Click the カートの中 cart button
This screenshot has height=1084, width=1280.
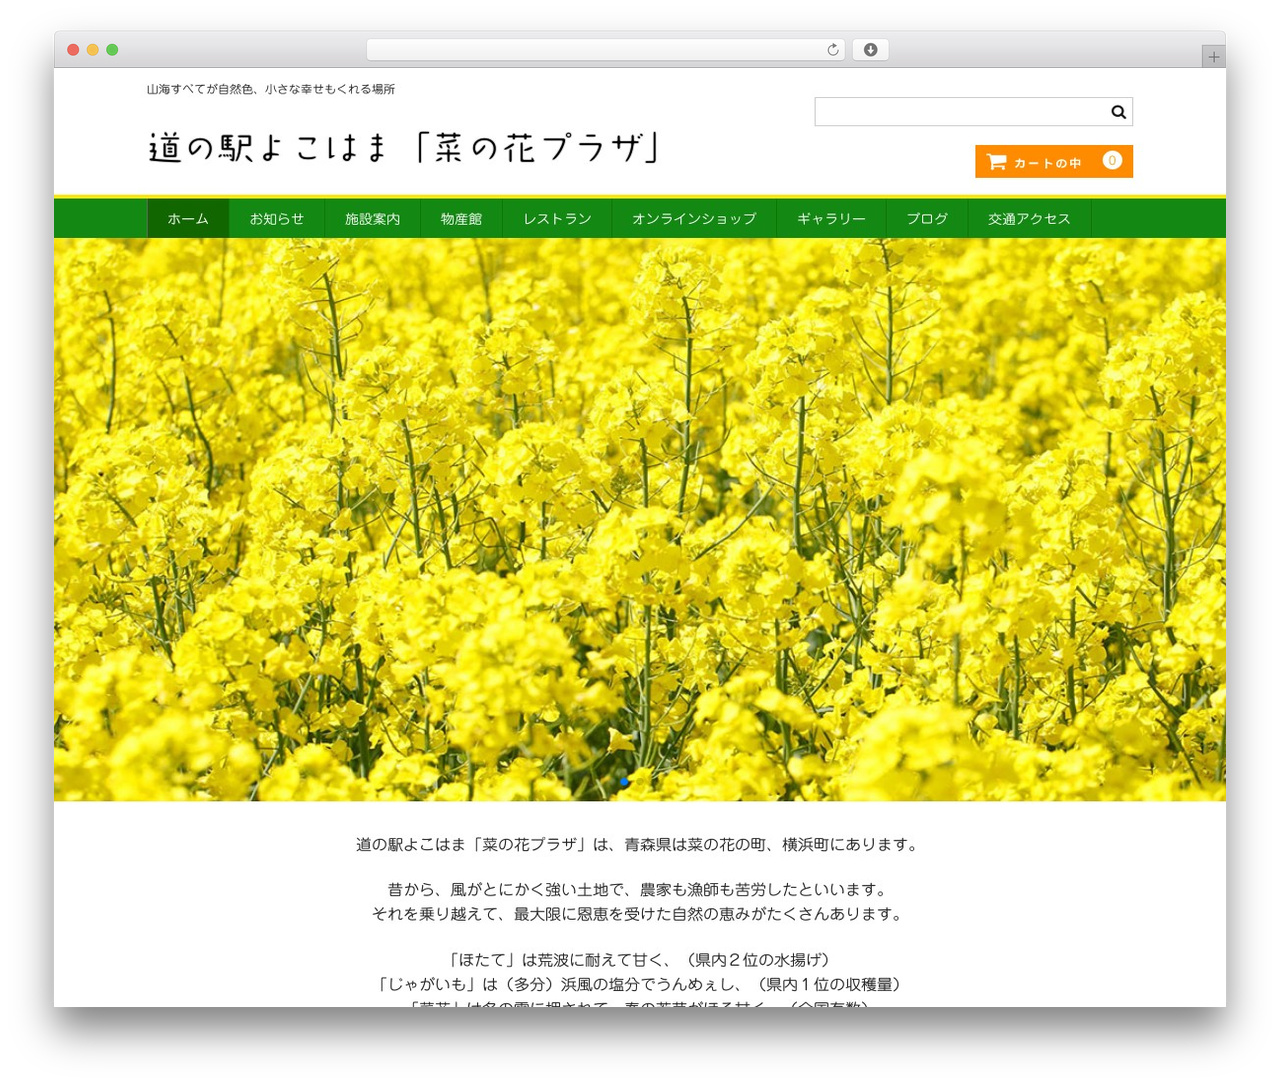coord(1054,162)
